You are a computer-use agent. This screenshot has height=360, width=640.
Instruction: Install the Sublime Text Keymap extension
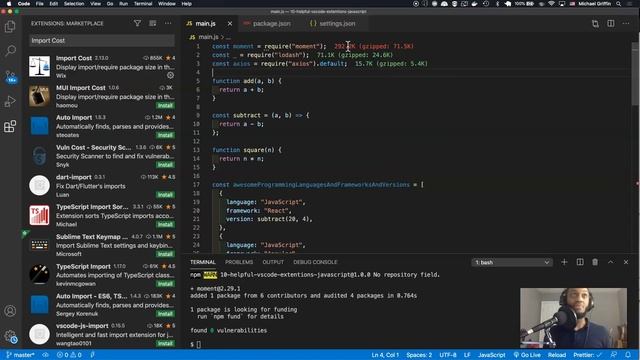(x=165, y=254)
